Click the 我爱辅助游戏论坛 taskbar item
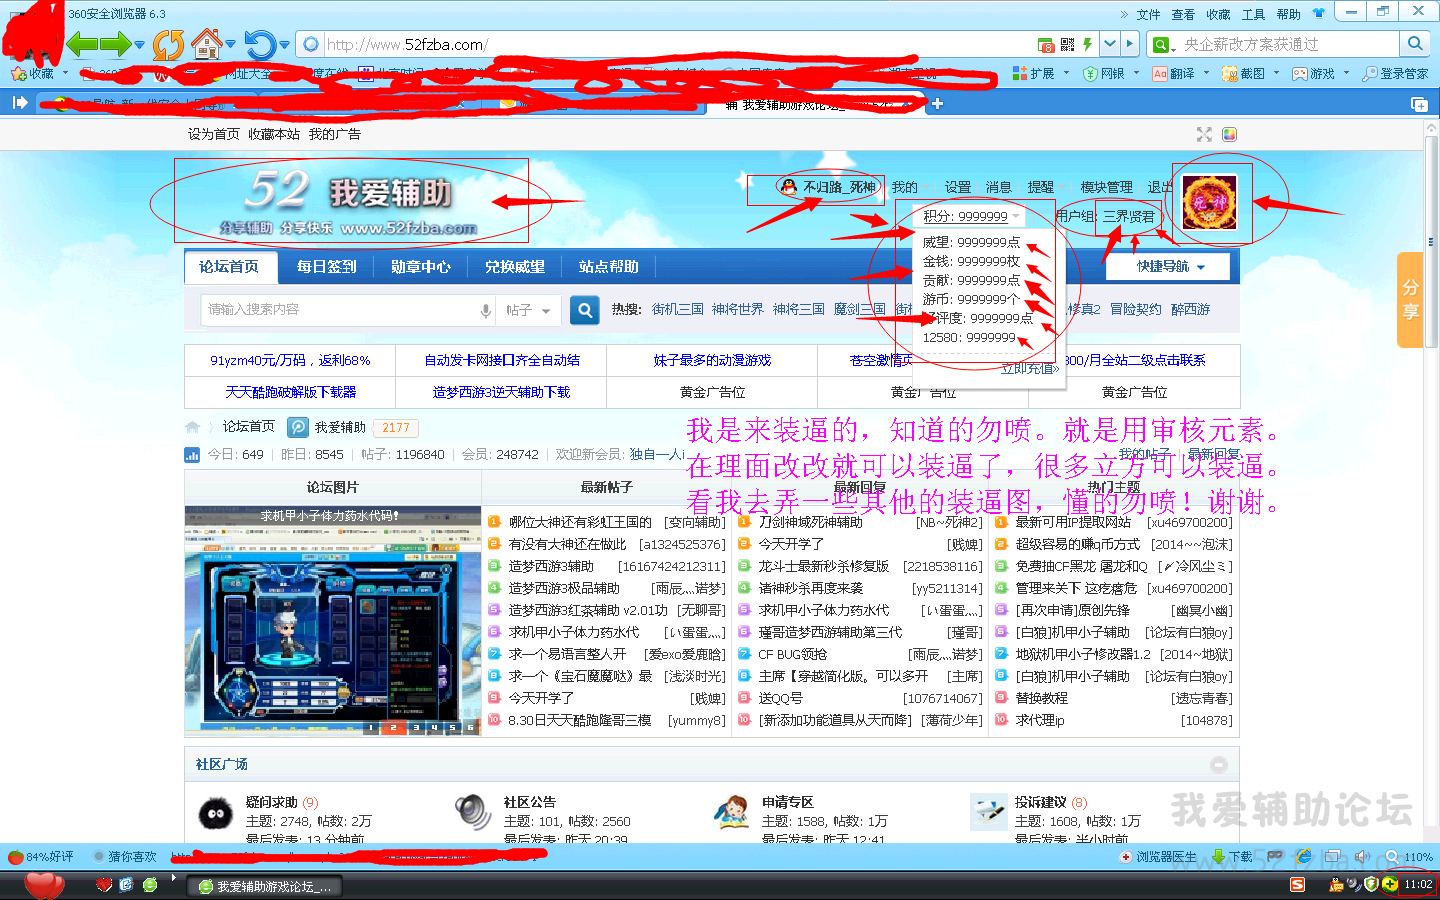 (x=266, y=886)
